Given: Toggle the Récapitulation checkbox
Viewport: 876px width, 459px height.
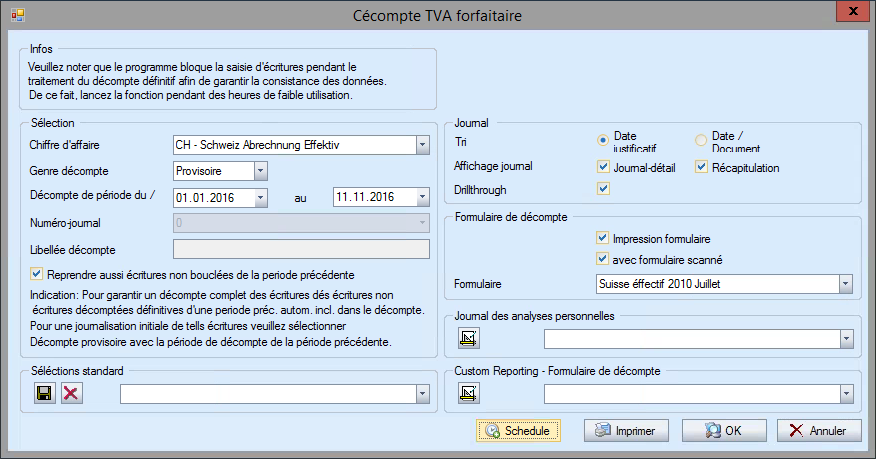Looking at the screenshot, I should (702, 167).
